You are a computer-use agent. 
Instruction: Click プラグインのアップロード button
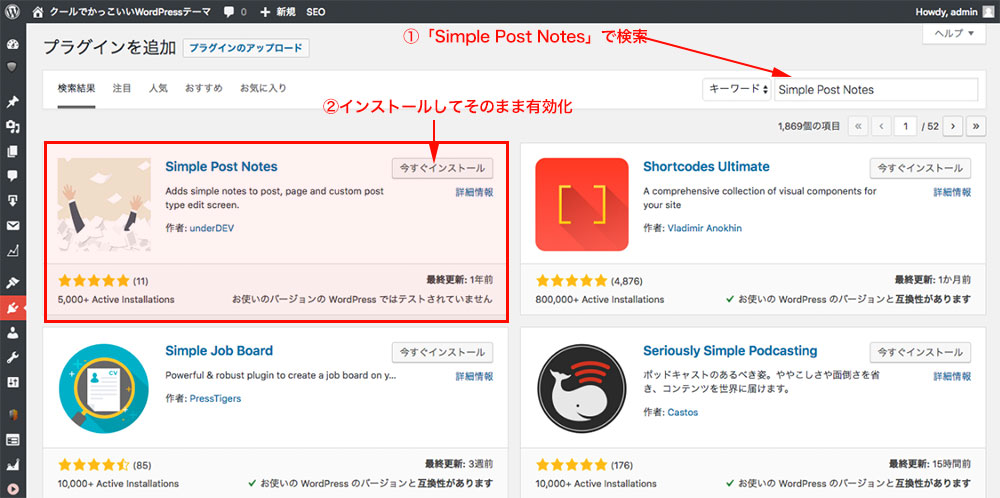coord(246,48)
